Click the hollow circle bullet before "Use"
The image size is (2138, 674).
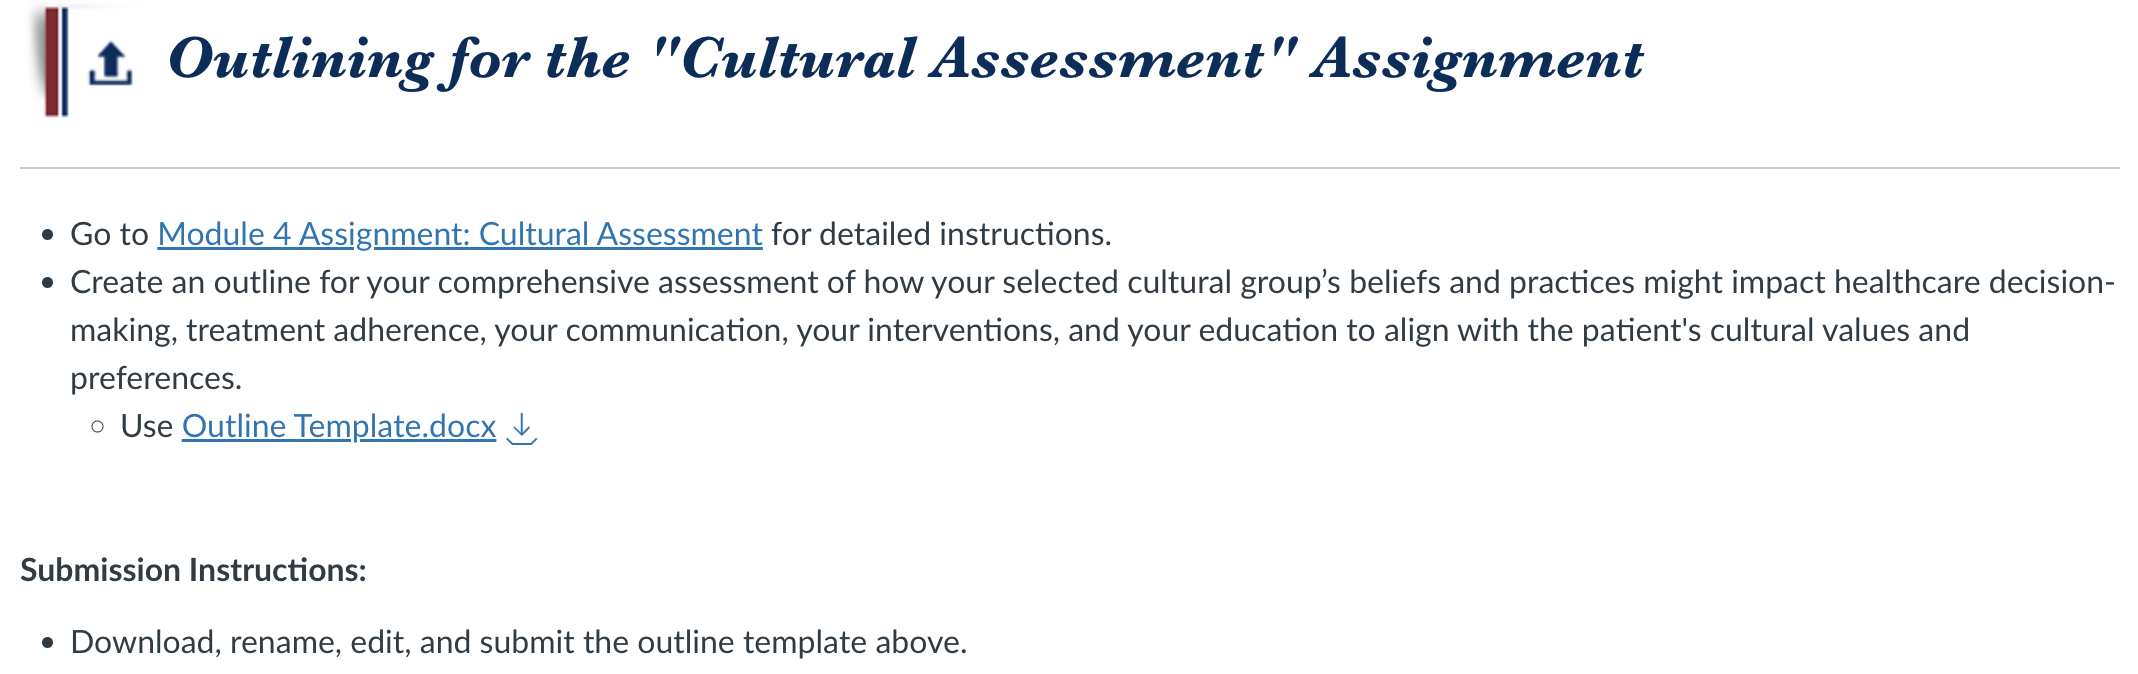(x=97, y=427)
